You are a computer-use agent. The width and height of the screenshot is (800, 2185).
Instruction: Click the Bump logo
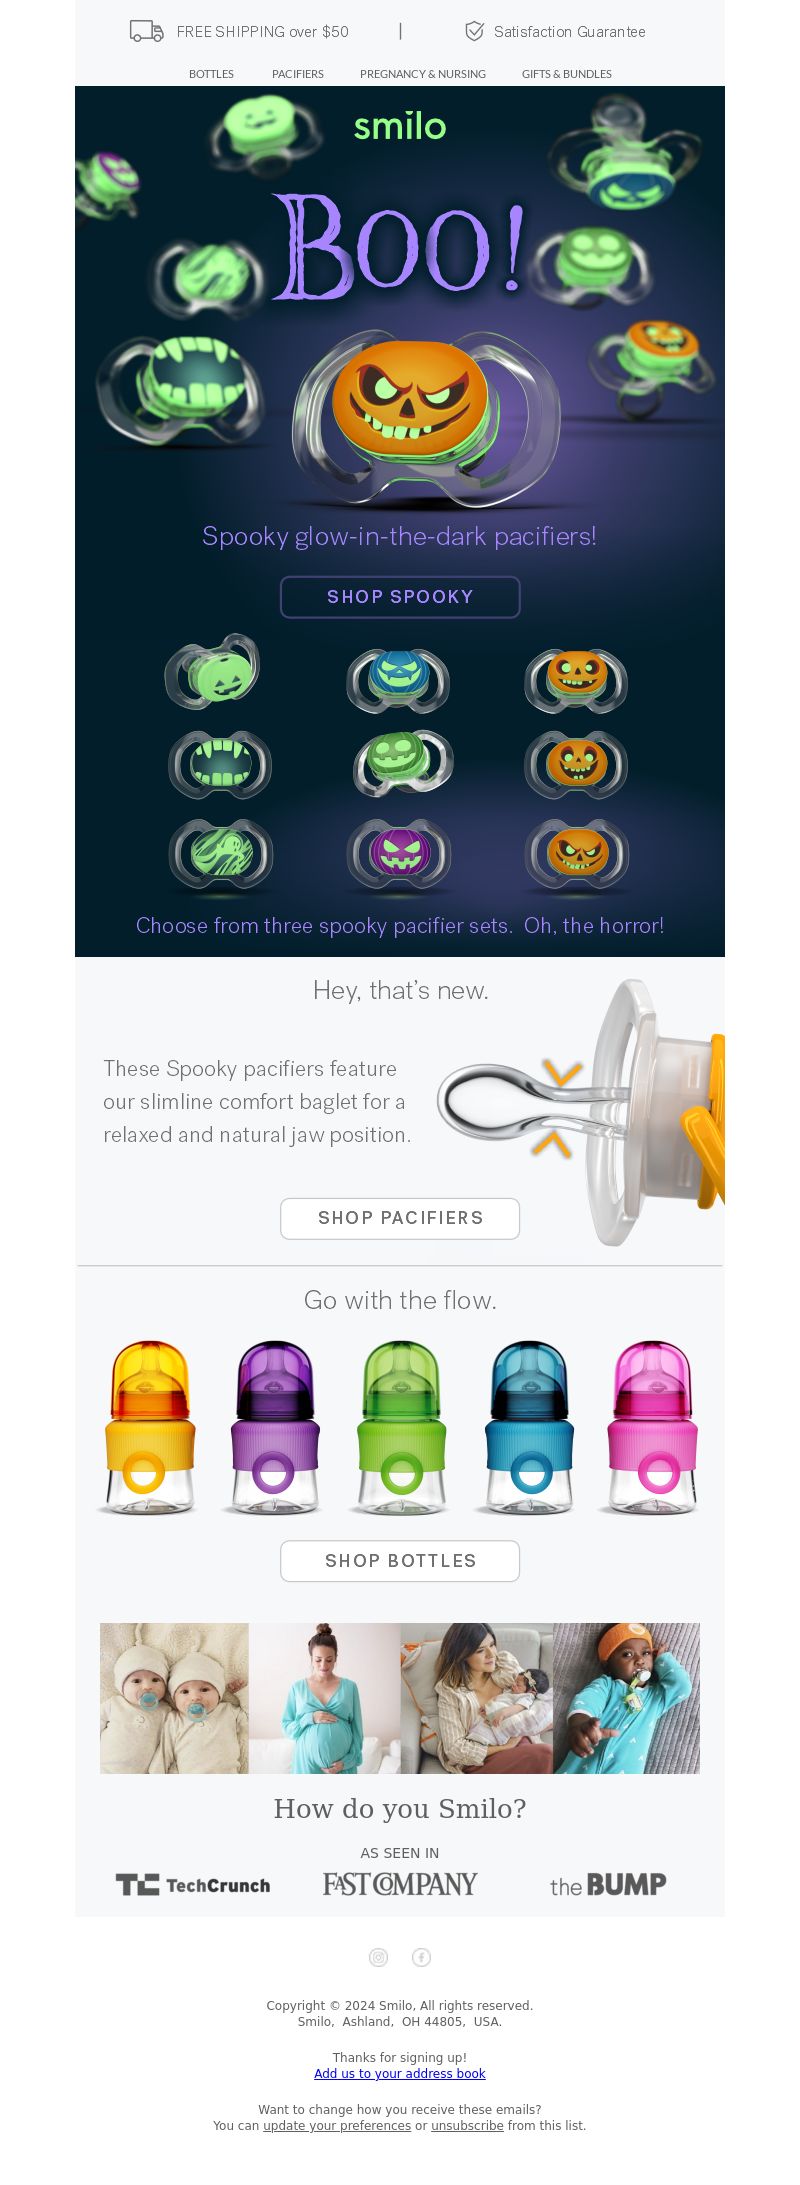[608, 1885]
